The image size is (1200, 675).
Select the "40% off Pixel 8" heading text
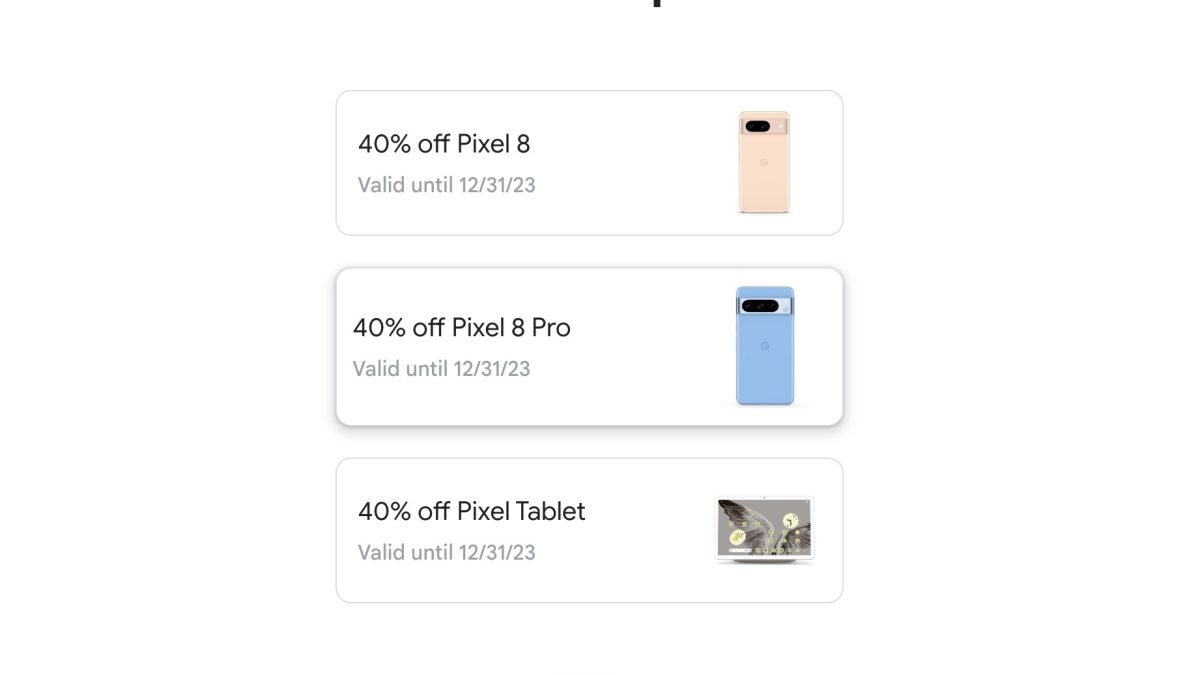444,144
